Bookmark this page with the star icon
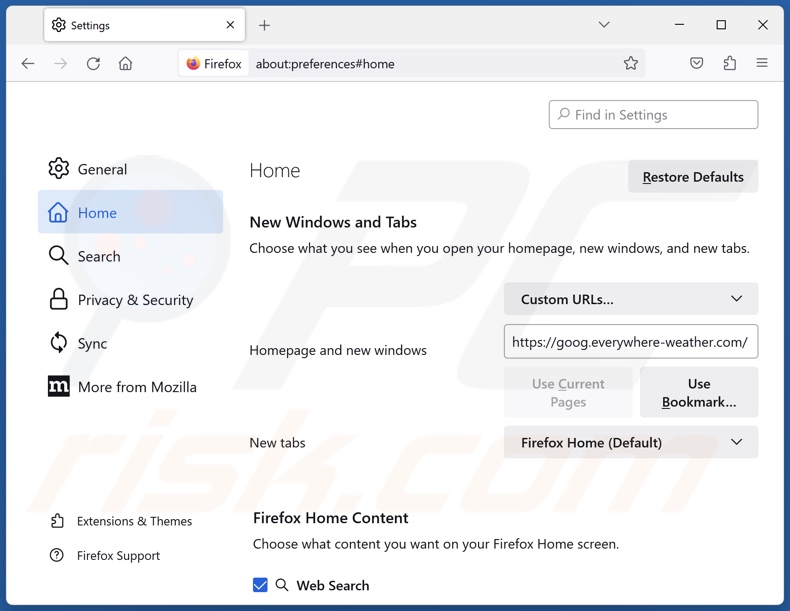Viewport: 790px width, 611px height. tap(630, 63)
